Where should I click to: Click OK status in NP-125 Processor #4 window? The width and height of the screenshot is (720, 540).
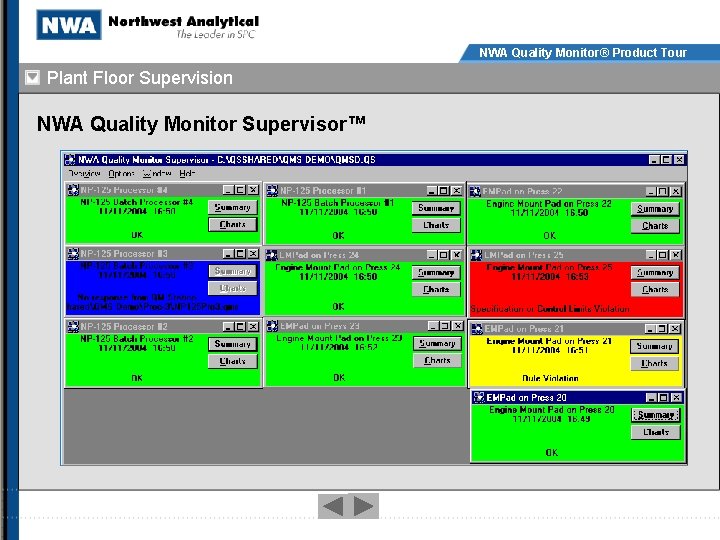tap(137, 235)
